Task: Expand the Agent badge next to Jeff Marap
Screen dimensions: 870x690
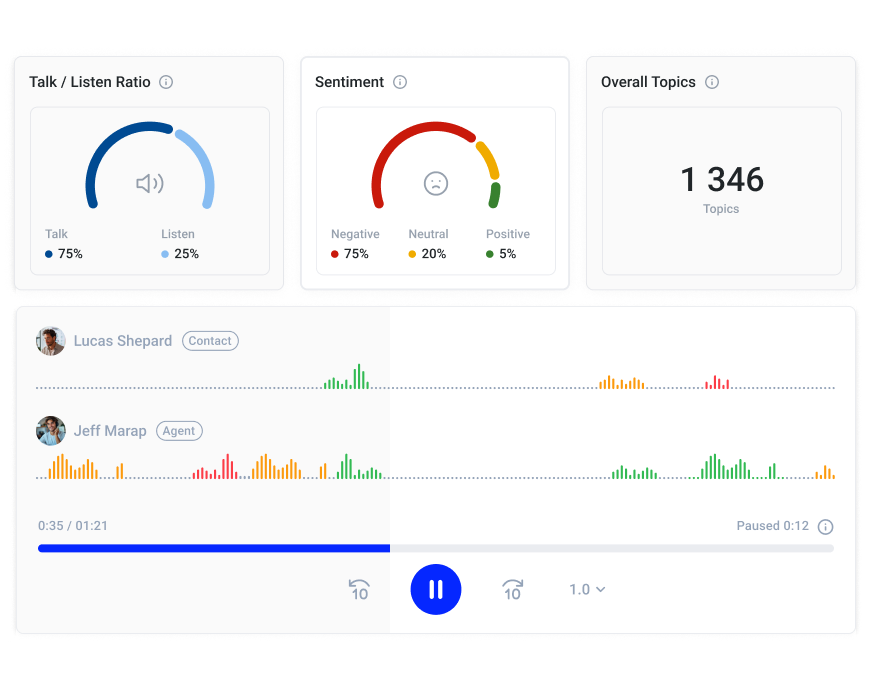Action: click(x=179, y=431)
